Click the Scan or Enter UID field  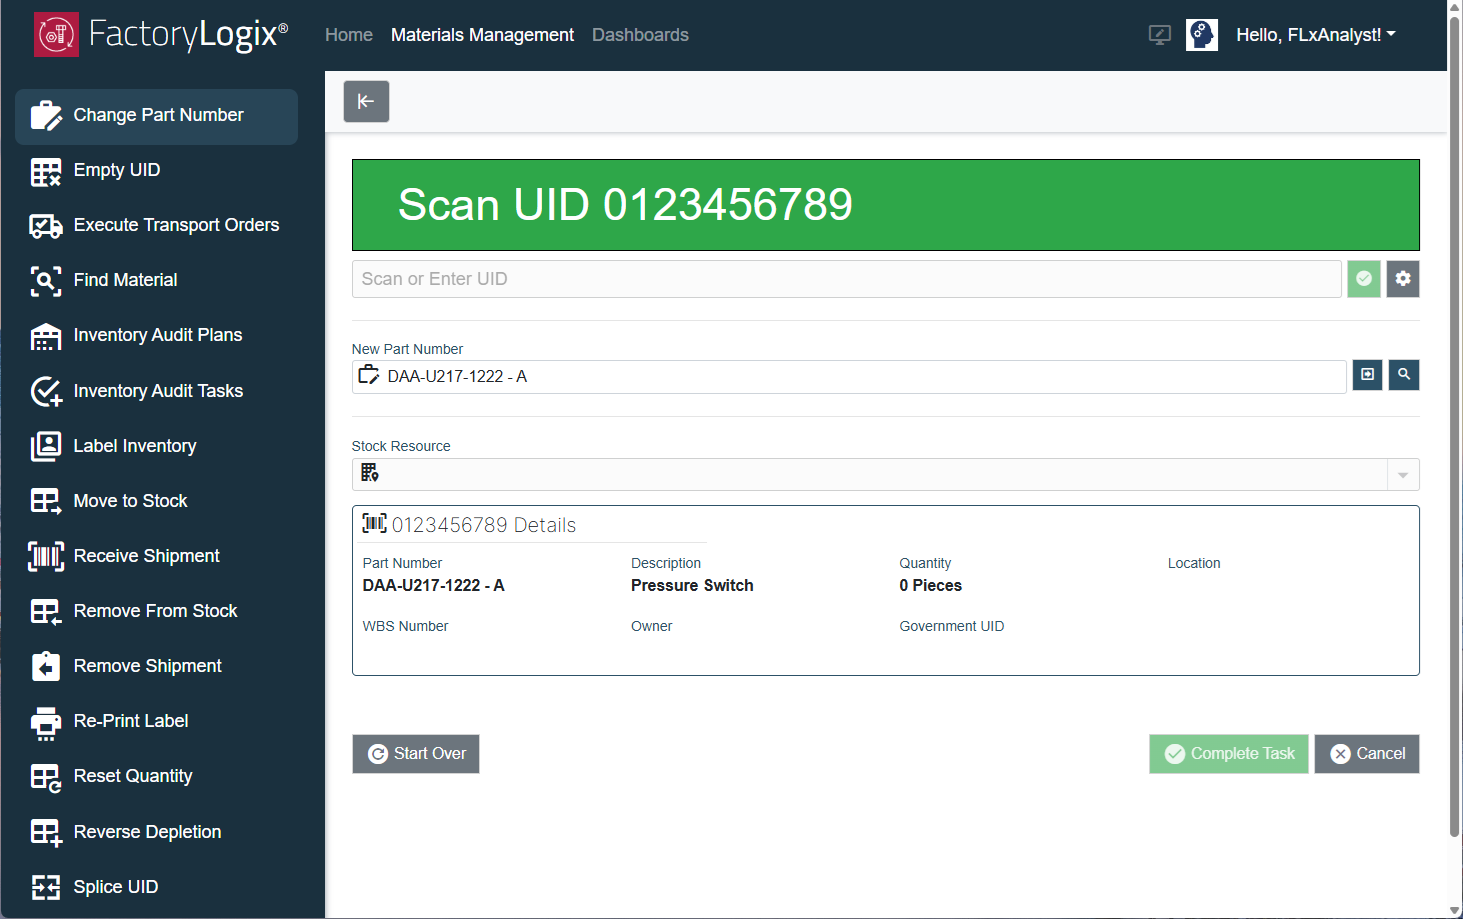(x=846, y=279)
